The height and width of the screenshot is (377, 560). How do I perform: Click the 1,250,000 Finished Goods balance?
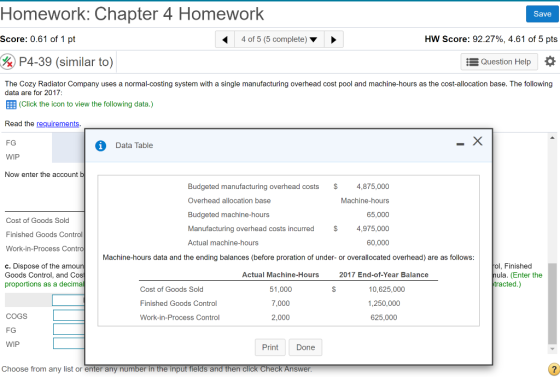coord(384,303)
